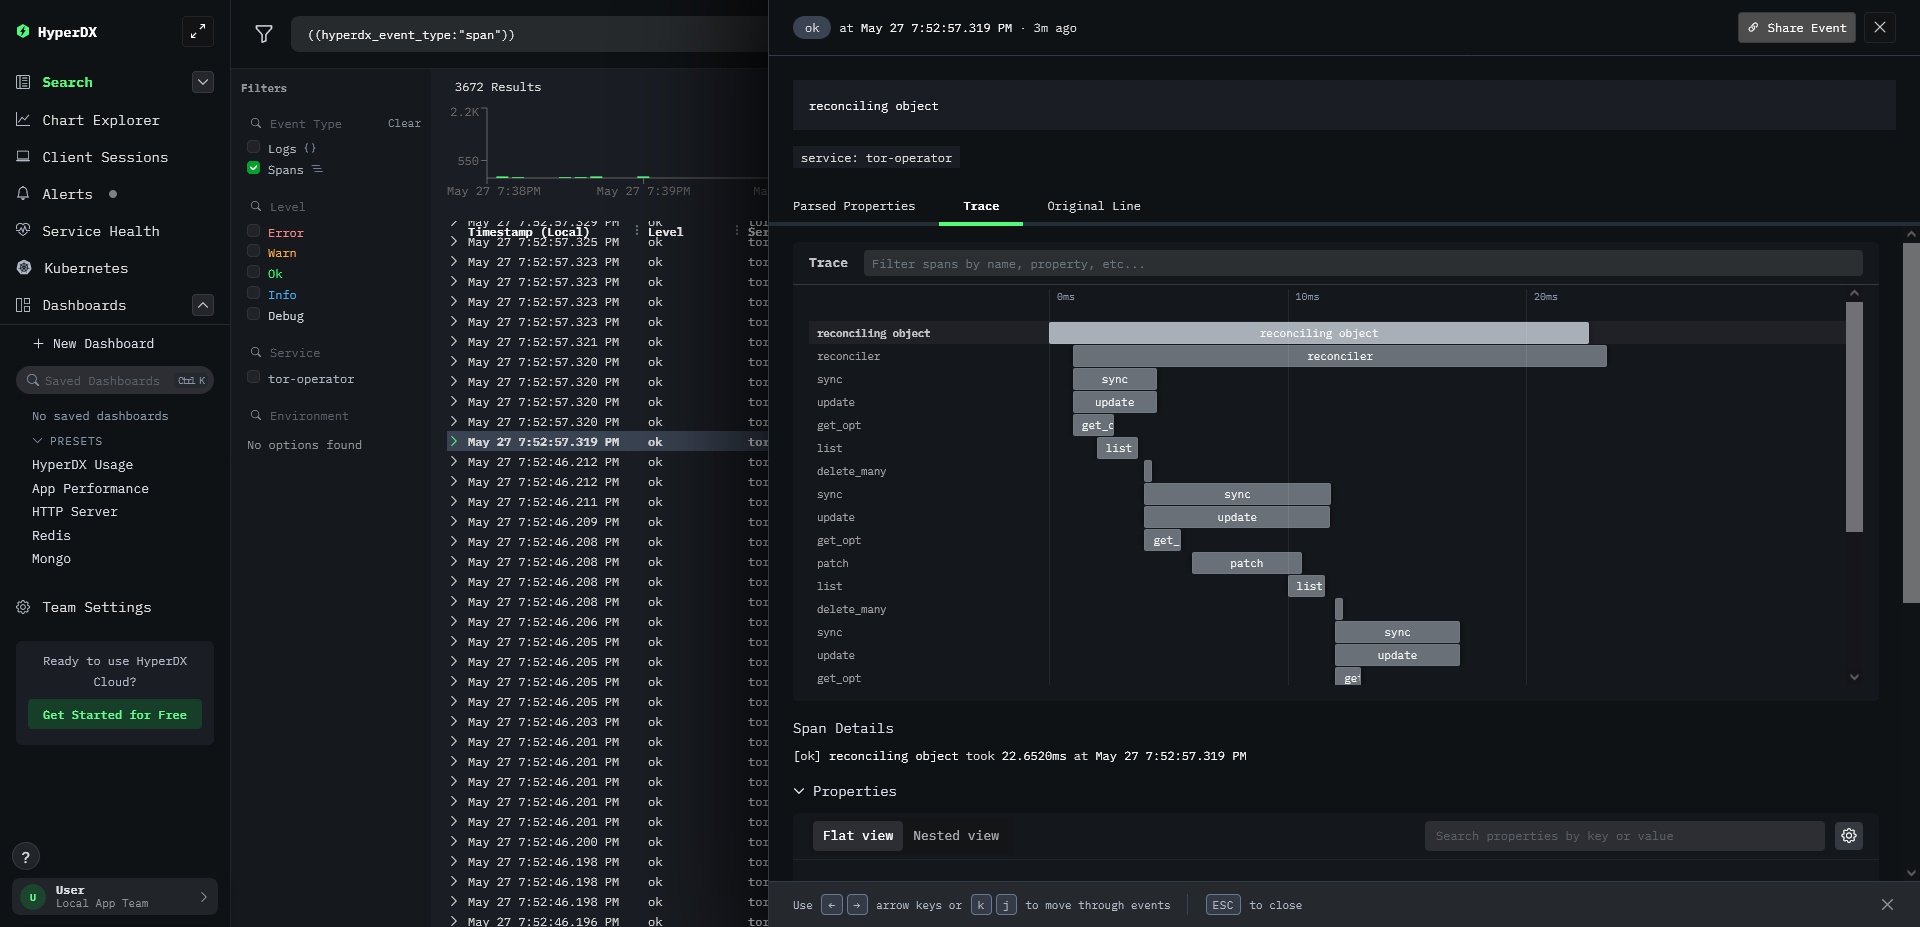This screenshot has height=927, width=1920.
Task: Expand the 7:52:46.211 PM row
Action: tap(454, 501)
